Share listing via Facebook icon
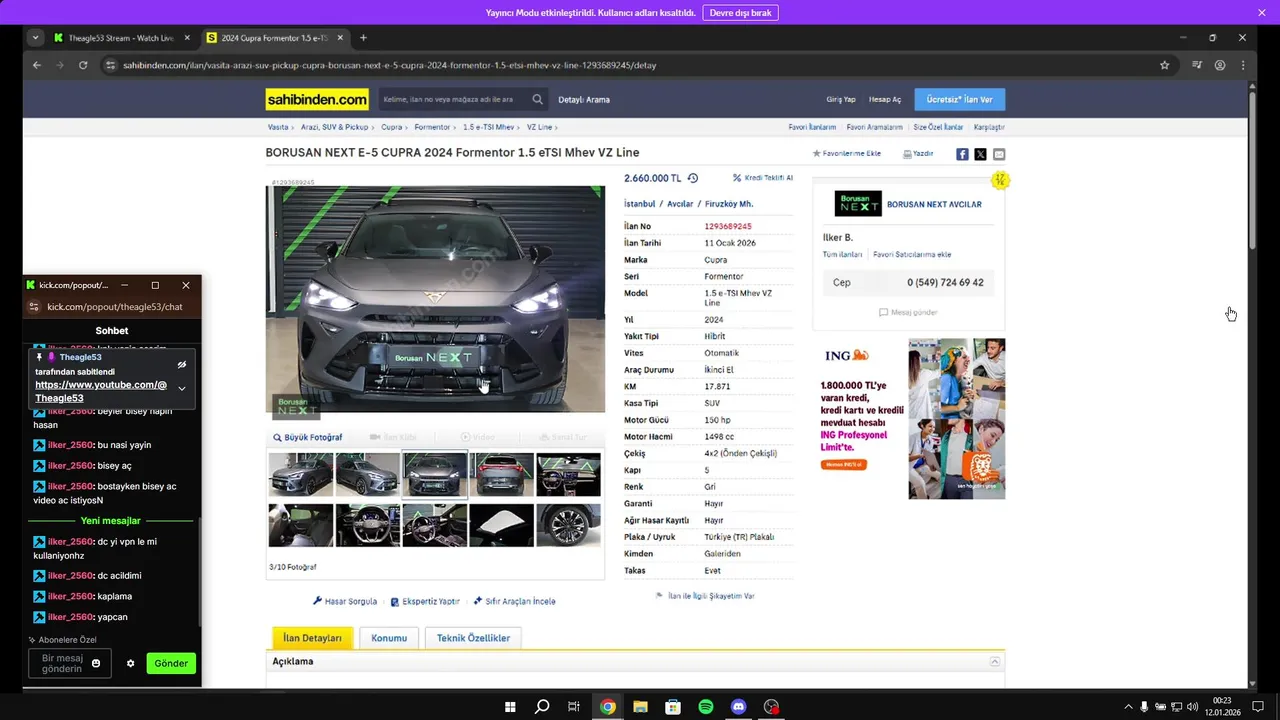Viewport: 1280px width, 720px height. click(962, 154)
